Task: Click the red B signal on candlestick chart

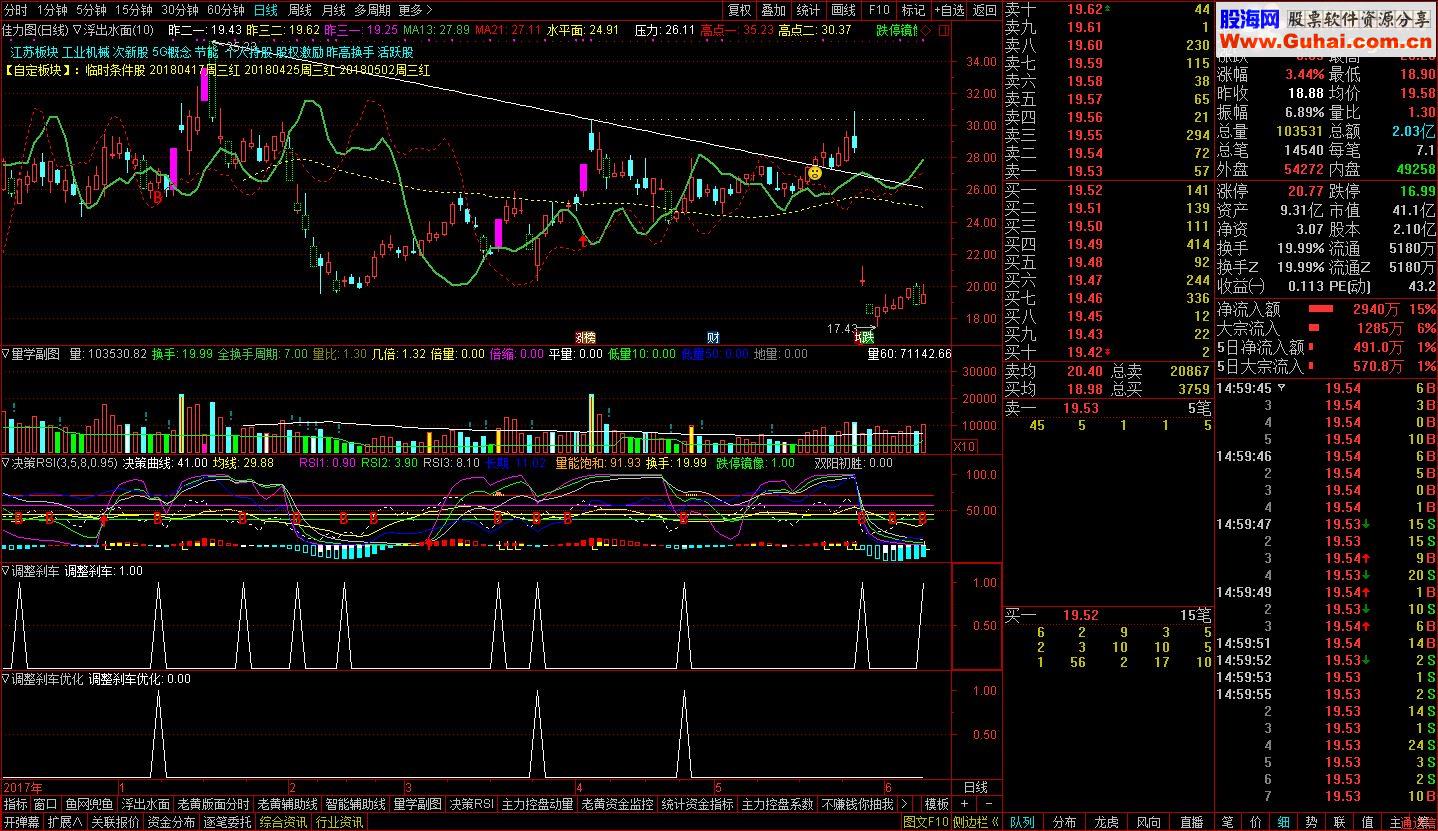Action: click(156, 198)
